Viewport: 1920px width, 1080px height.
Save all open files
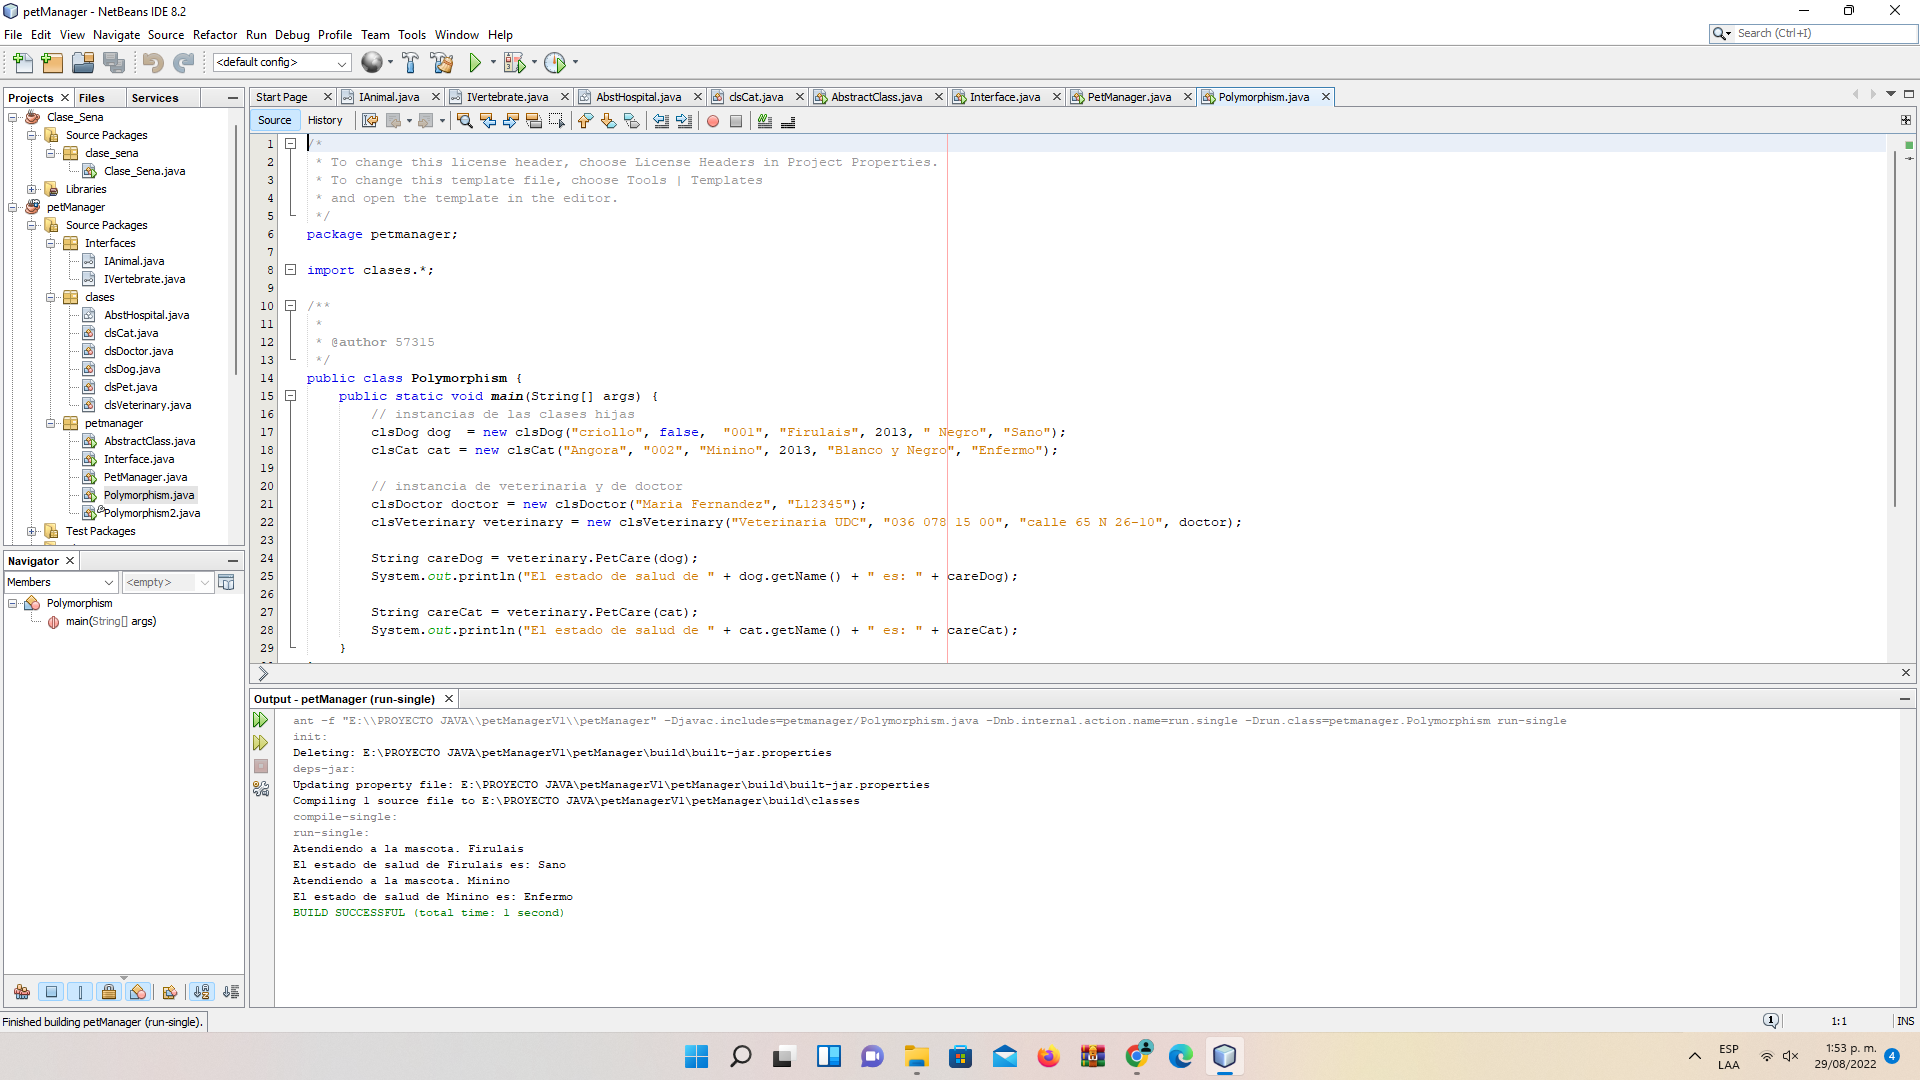[114, 62]
